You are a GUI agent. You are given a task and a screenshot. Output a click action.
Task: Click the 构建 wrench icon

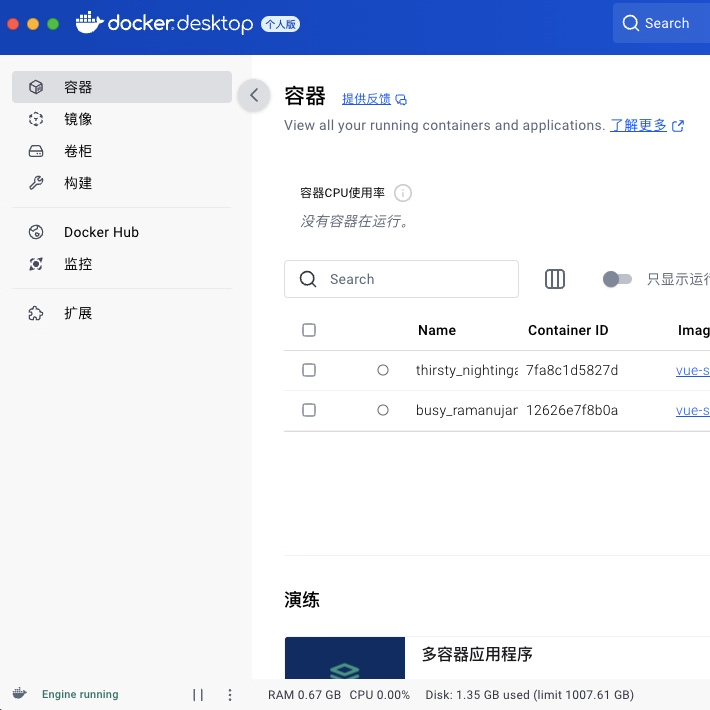coord(36,183)
